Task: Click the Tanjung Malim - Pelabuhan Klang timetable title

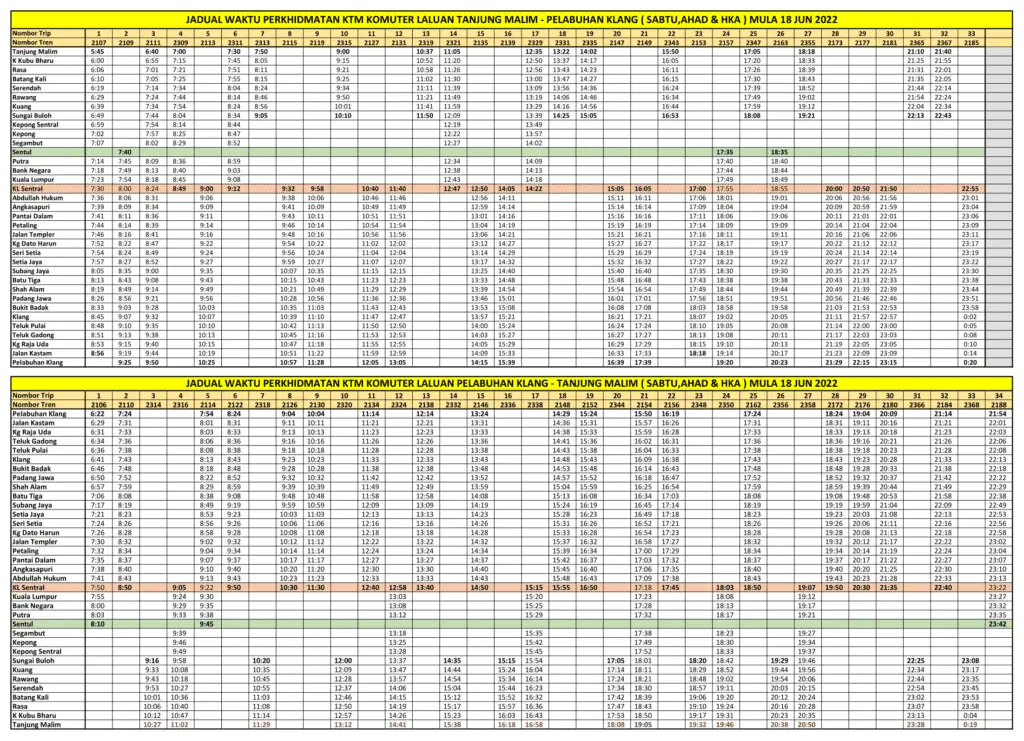Action: [x=511, y=20]
